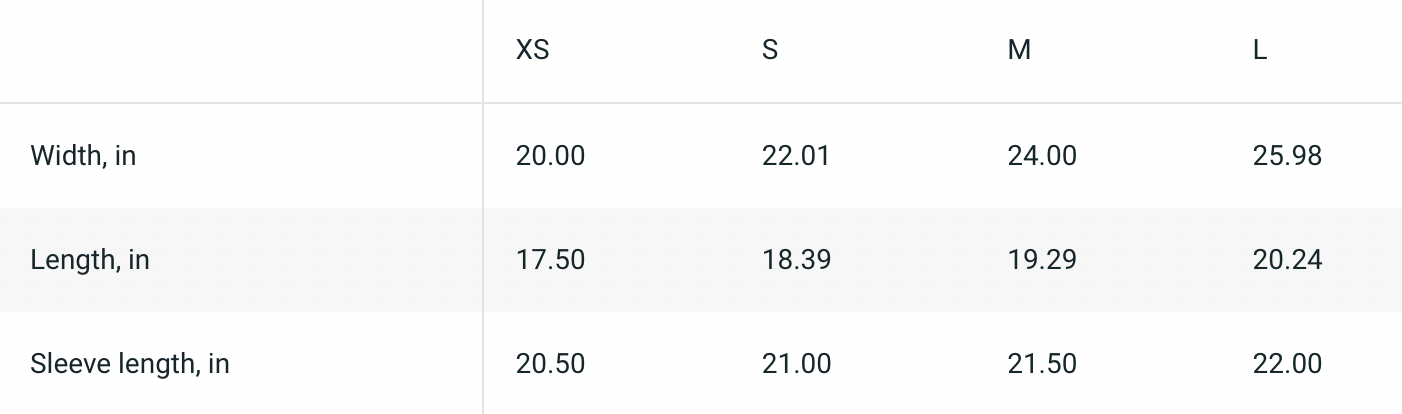
Task: Click the XS sleeve length value 20.50
Action: coord(550,364)
